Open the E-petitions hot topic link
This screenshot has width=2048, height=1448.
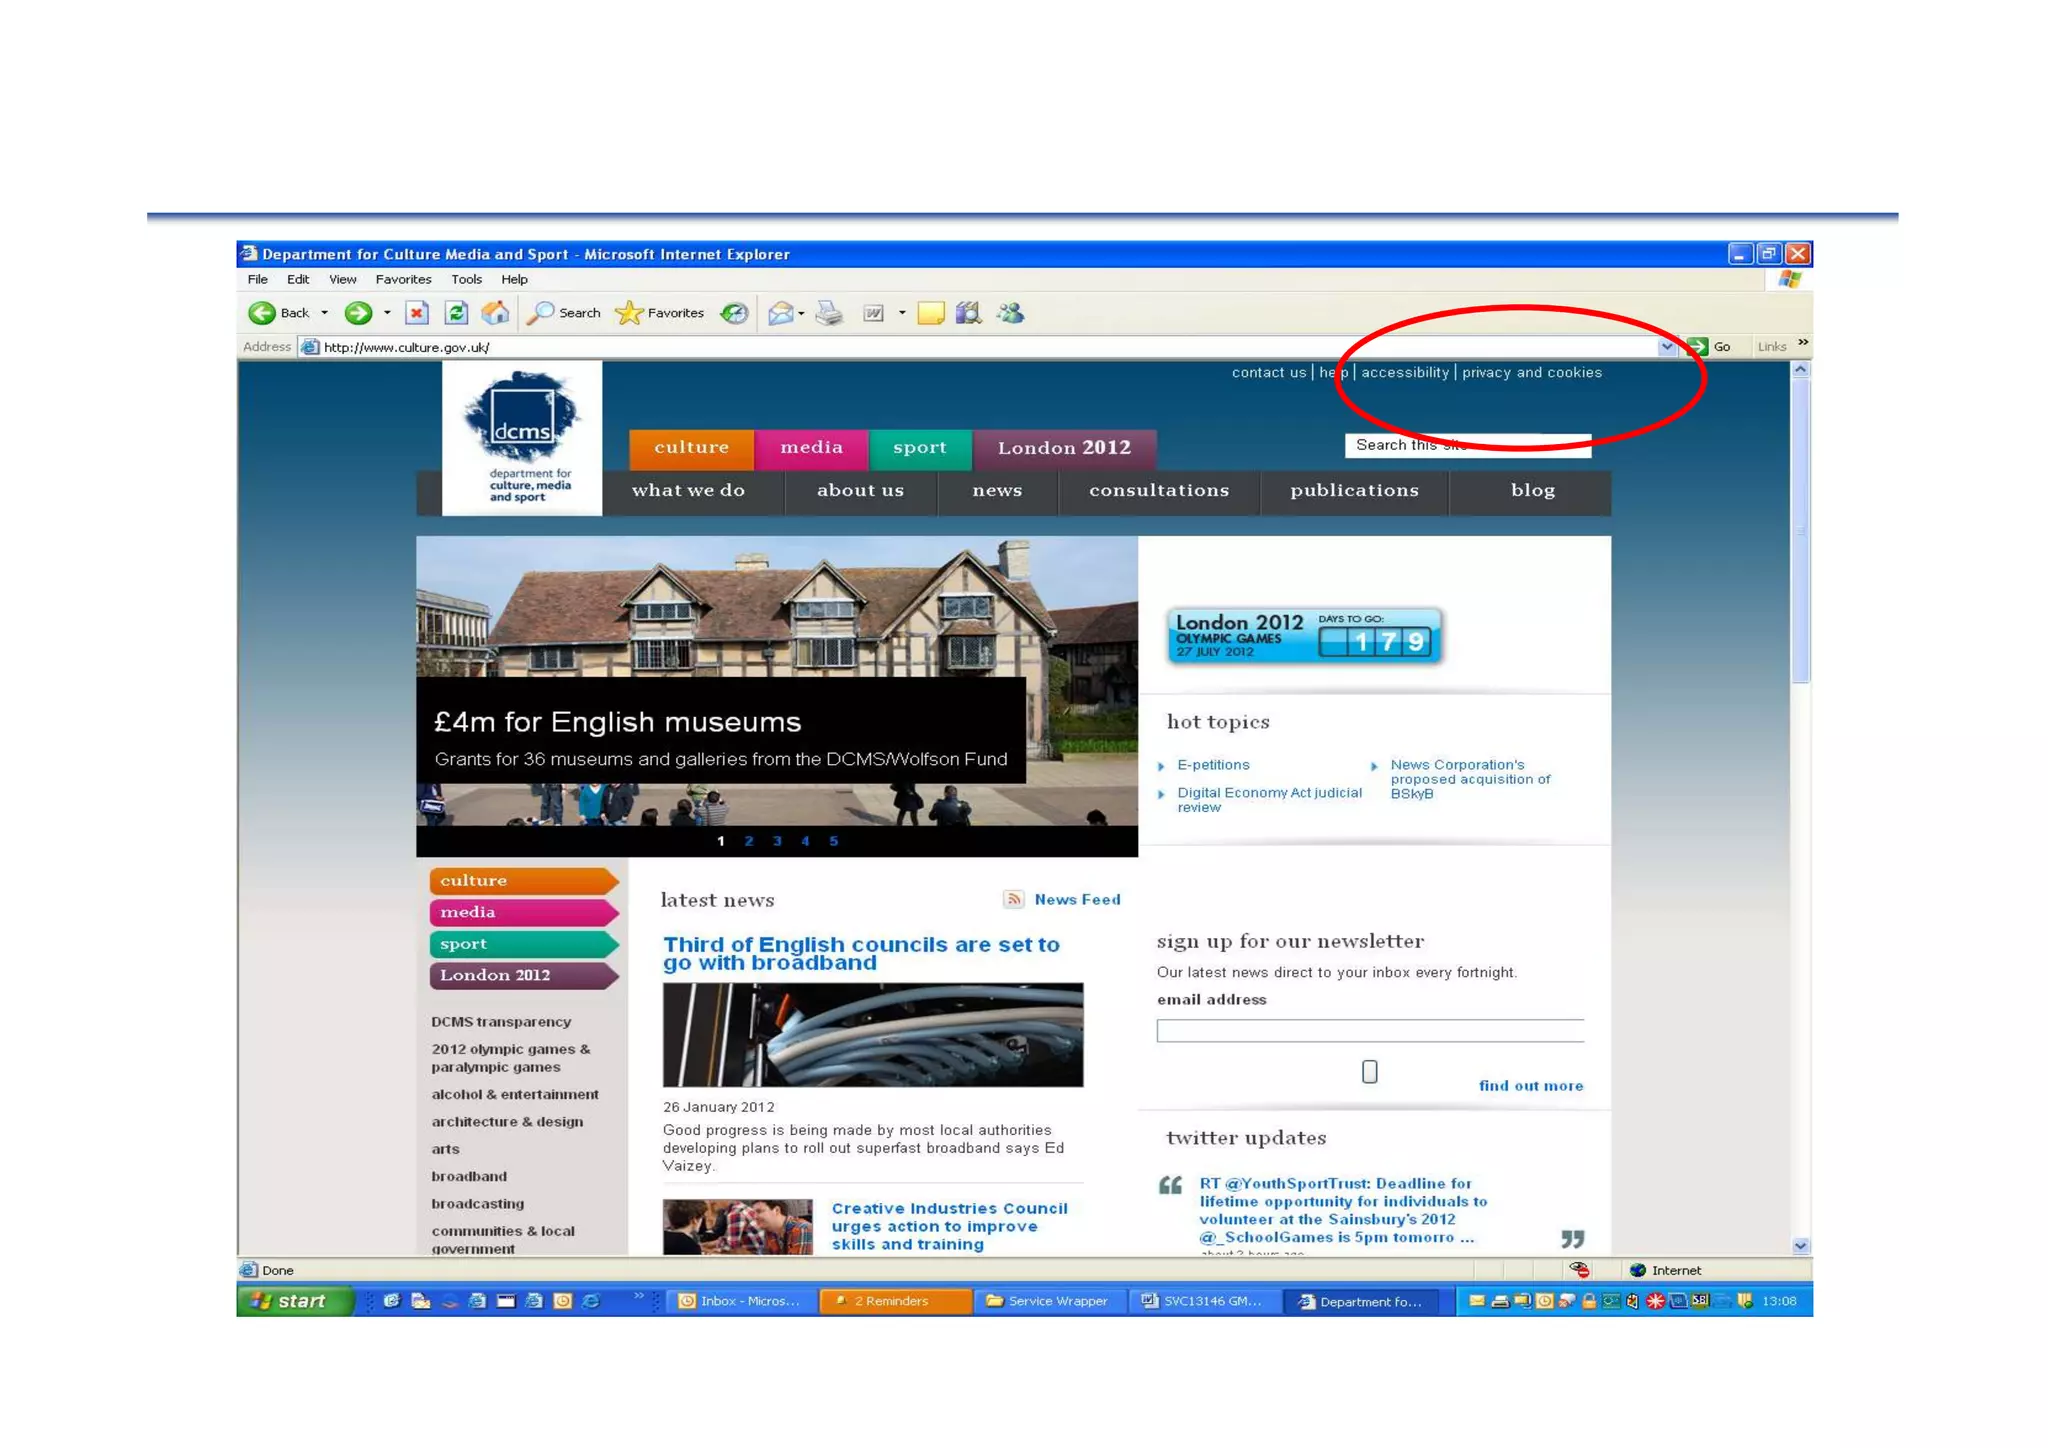pyautogui.click(x=1213, y=765)
